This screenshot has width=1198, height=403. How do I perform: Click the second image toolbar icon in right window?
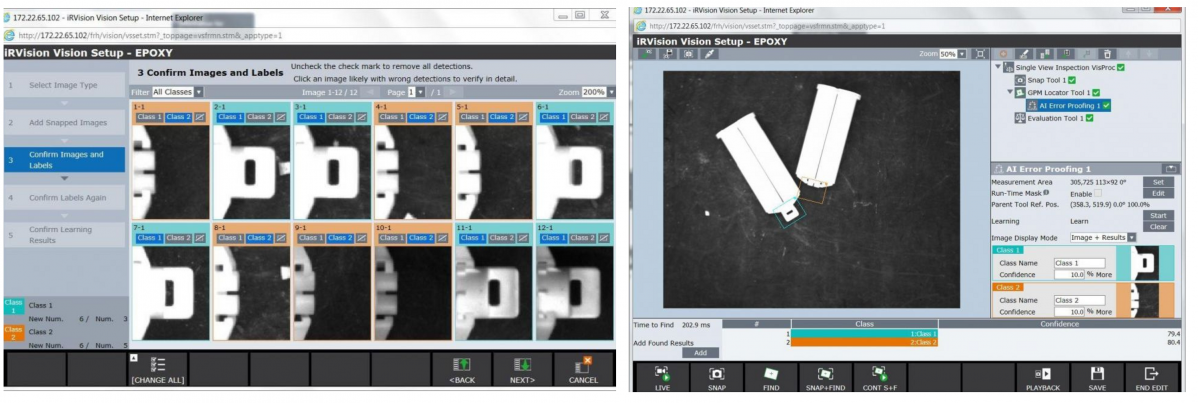click(669, 54)
